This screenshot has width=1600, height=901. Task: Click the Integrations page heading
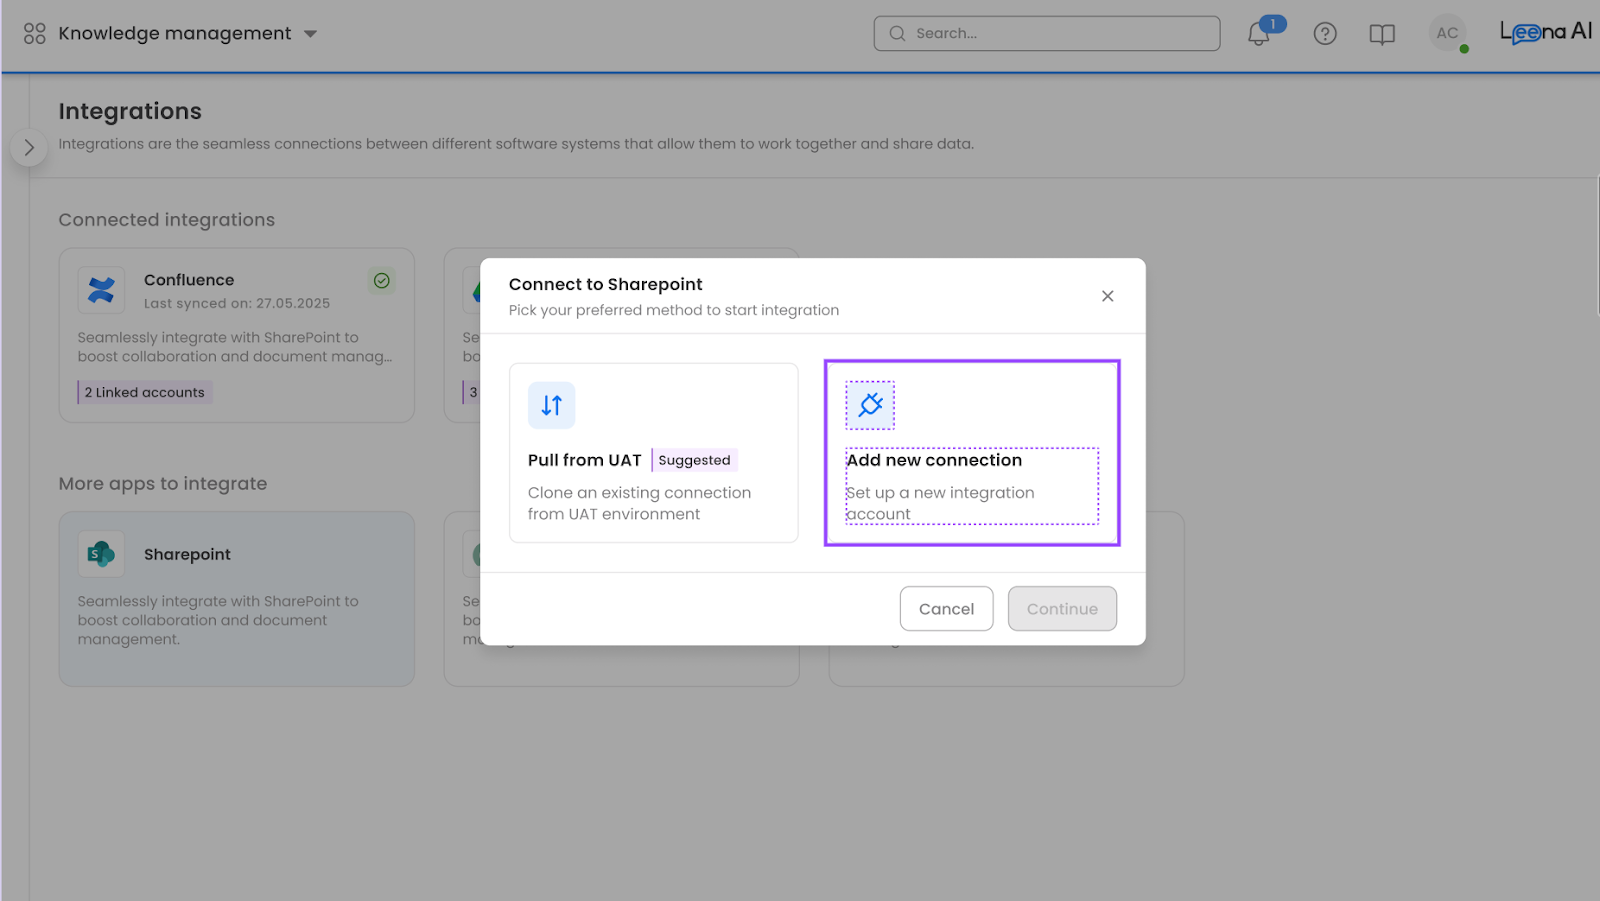[130, 111]
